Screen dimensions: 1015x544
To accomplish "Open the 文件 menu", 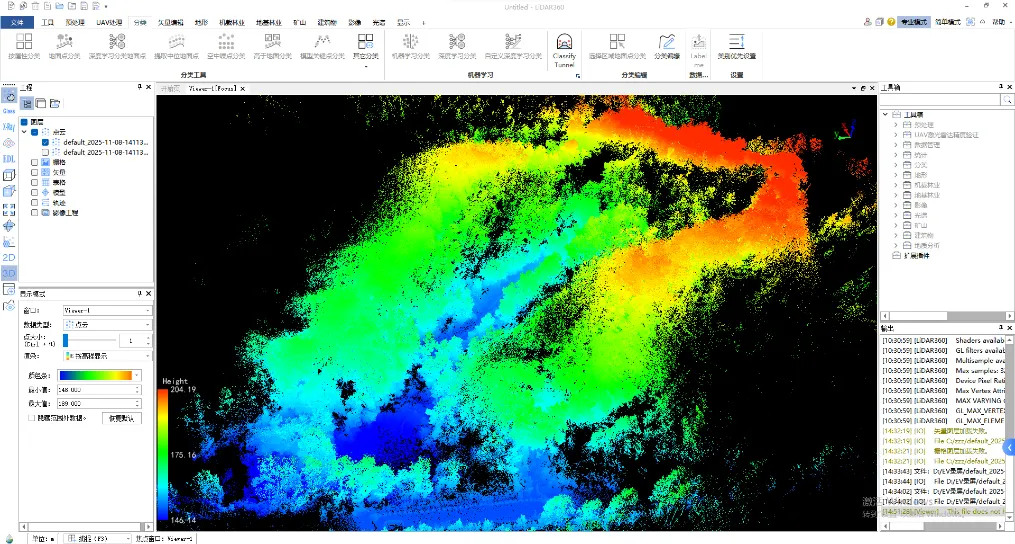I will pos(17,22).
